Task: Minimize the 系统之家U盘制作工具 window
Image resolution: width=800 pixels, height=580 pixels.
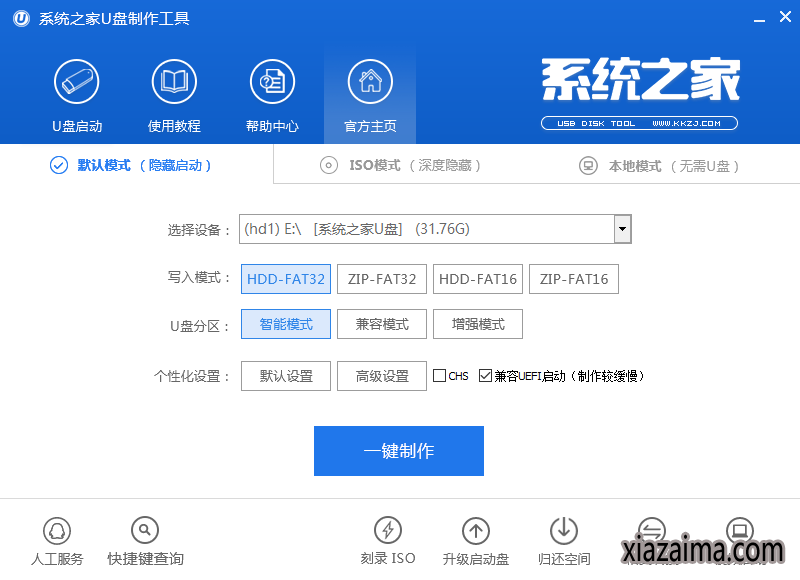Action: (x=759, y=19)
